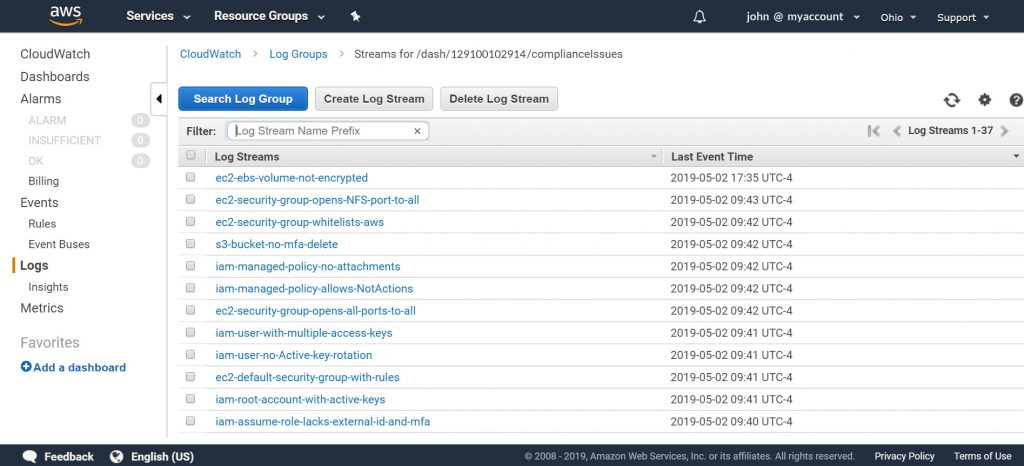
Task: Open the settings gear for log streams
Action: (984, 100)
